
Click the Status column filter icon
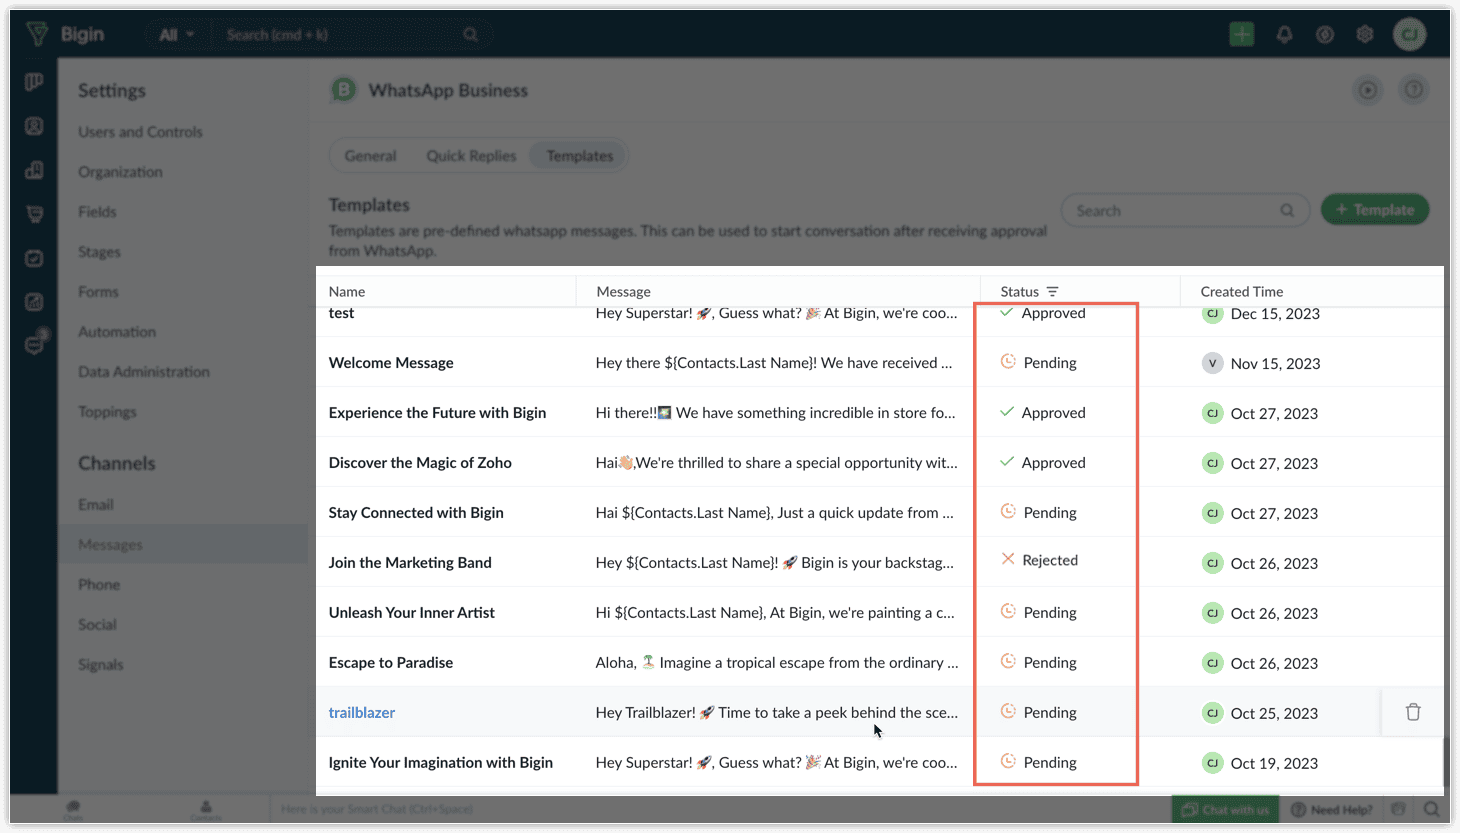(x=1052, y=291)
